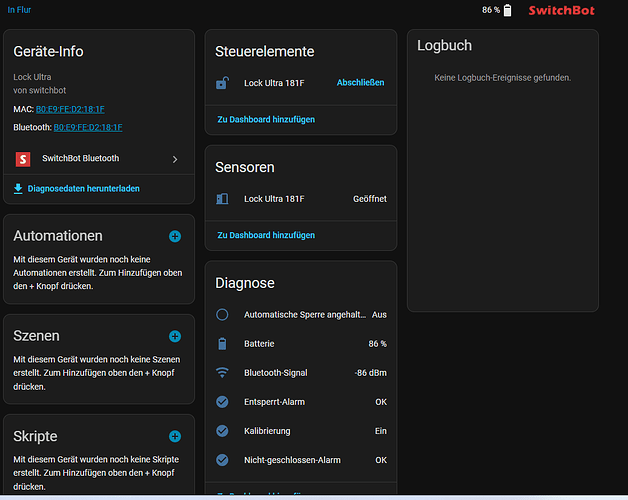Open the Bluetooth address link B0:E9:FE:D2:18:1F
628x500 pixels.
click(88, 127)
